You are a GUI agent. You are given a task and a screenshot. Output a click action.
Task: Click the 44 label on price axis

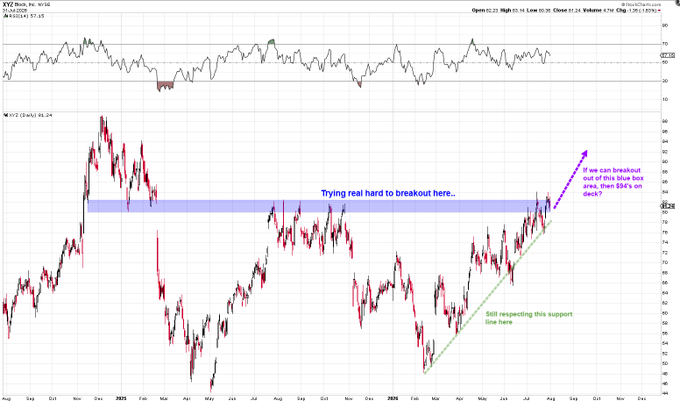point(665,394)
